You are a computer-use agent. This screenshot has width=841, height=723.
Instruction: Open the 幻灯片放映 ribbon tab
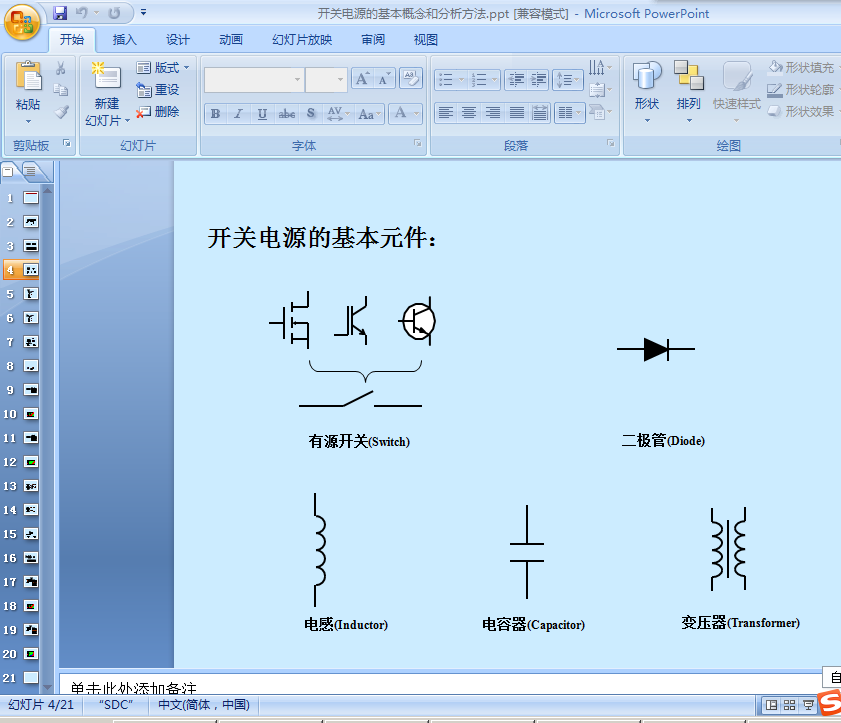(x=302, y=40)
